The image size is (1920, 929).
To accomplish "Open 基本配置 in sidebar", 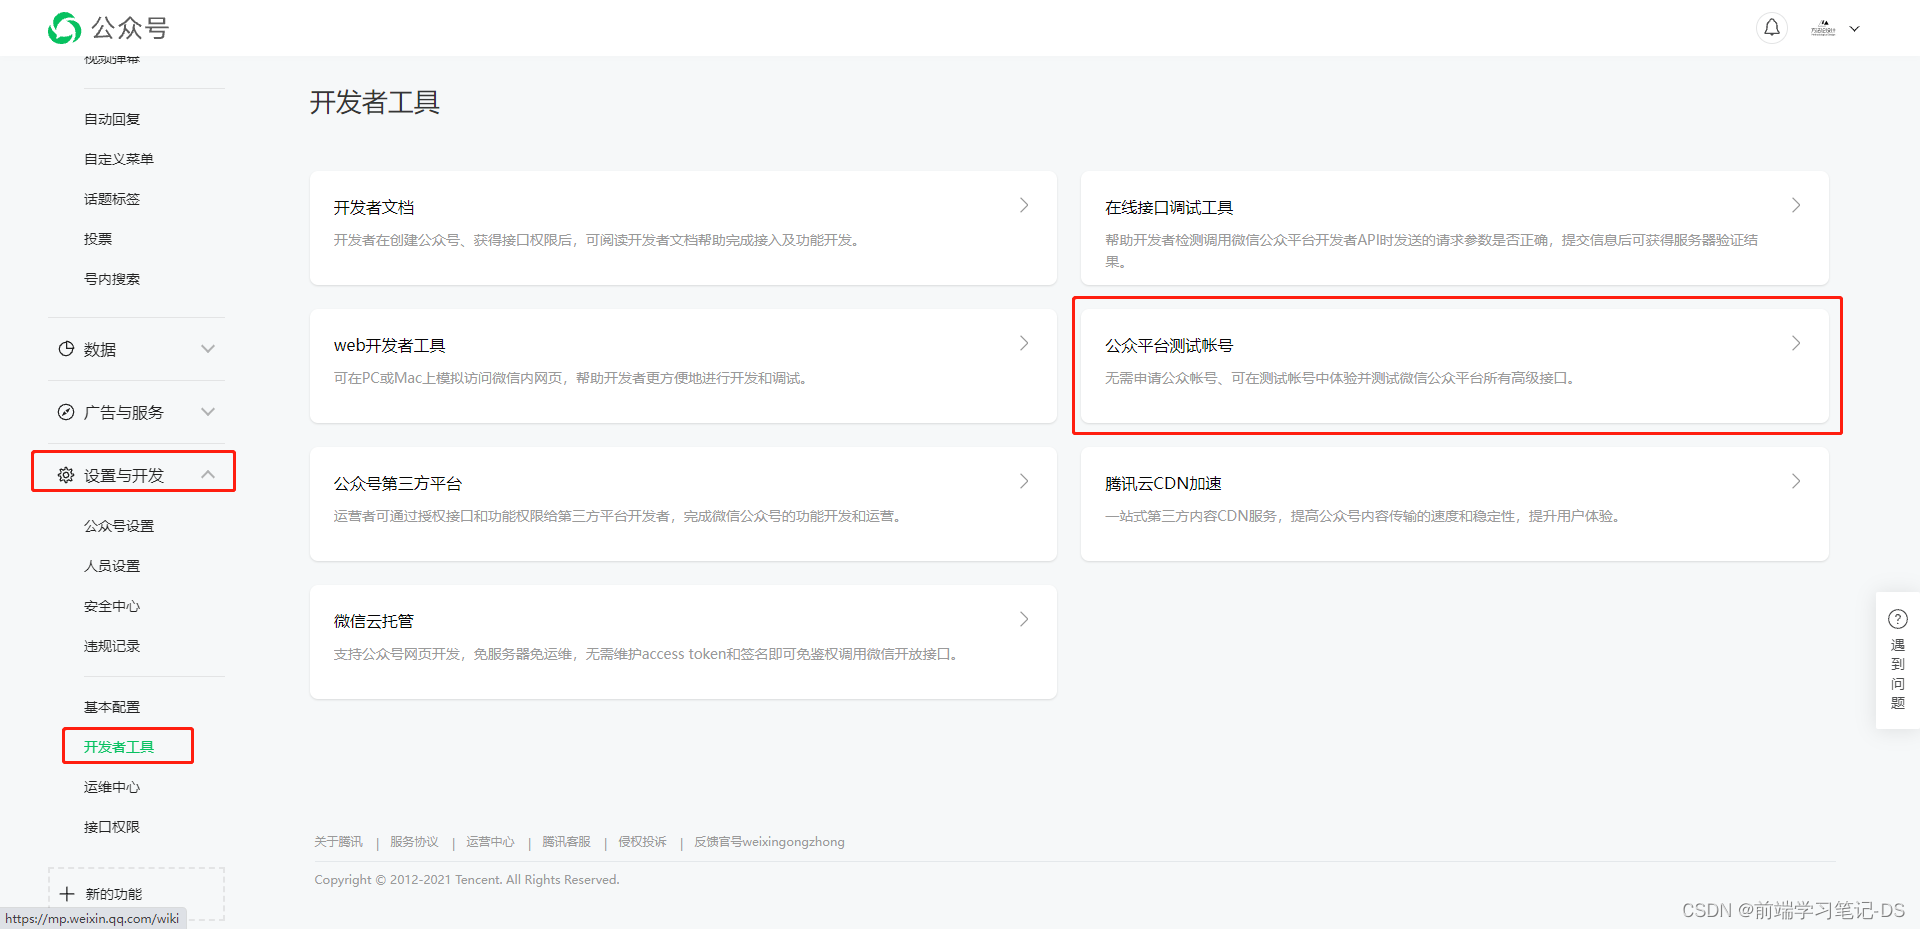I will click(112, 707).
